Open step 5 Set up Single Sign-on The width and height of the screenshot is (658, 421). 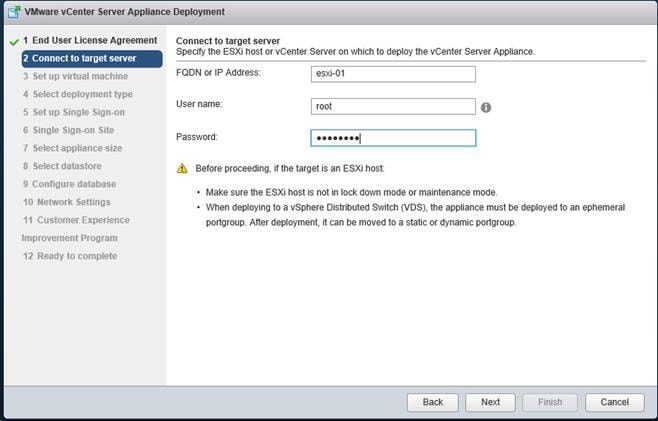click(x=74, y=112)
